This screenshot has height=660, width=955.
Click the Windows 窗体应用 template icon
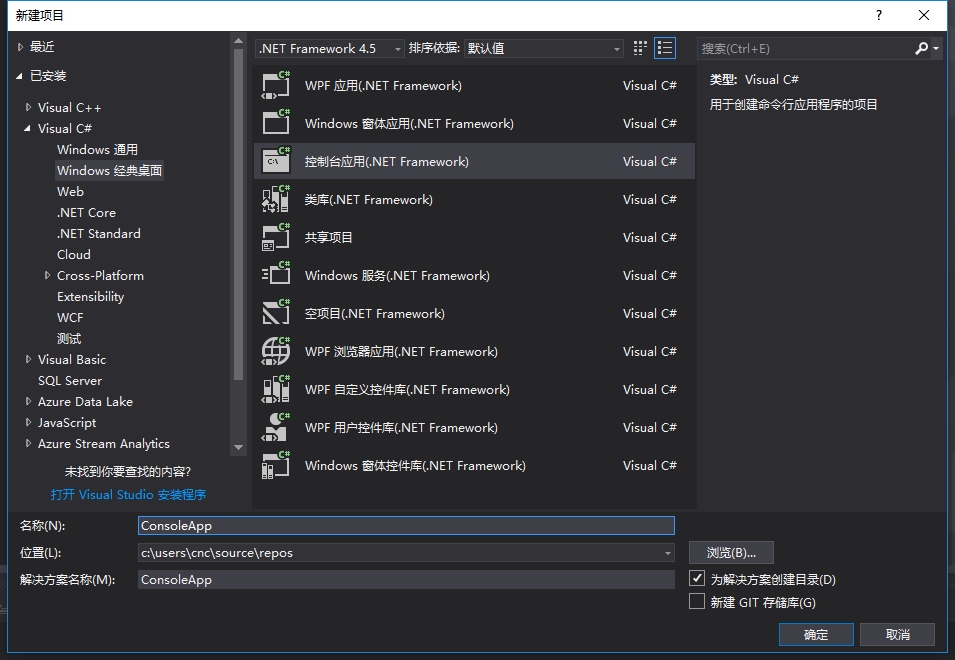click(276, 123)
